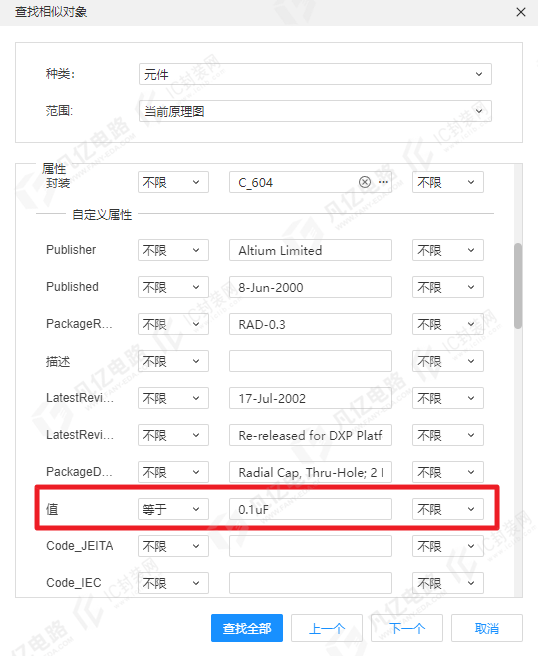Open 值 row right 不限 dropdown
This screenshot has height=656, width=538.
coord(448,509)
